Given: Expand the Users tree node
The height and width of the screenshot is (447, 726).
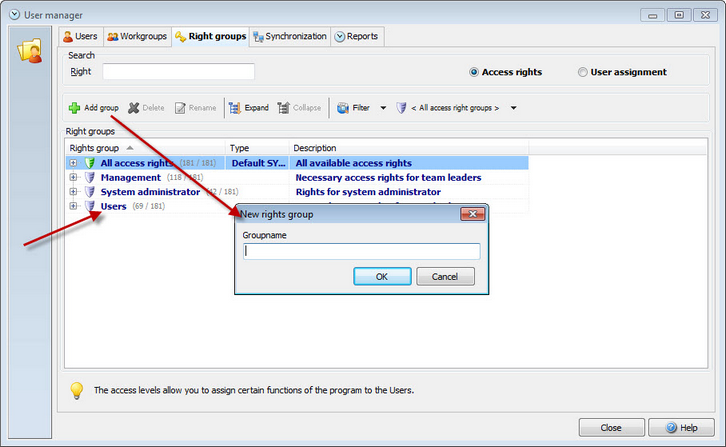Looking at the screenshot, I should (x=73, y=206).
